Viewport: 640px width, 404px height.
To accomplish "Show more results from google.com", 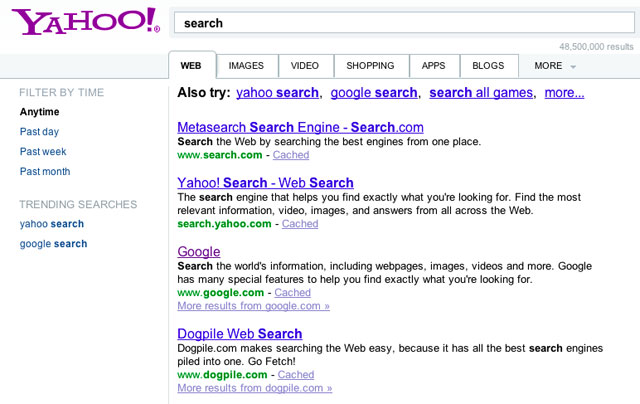I will point(253,306).
